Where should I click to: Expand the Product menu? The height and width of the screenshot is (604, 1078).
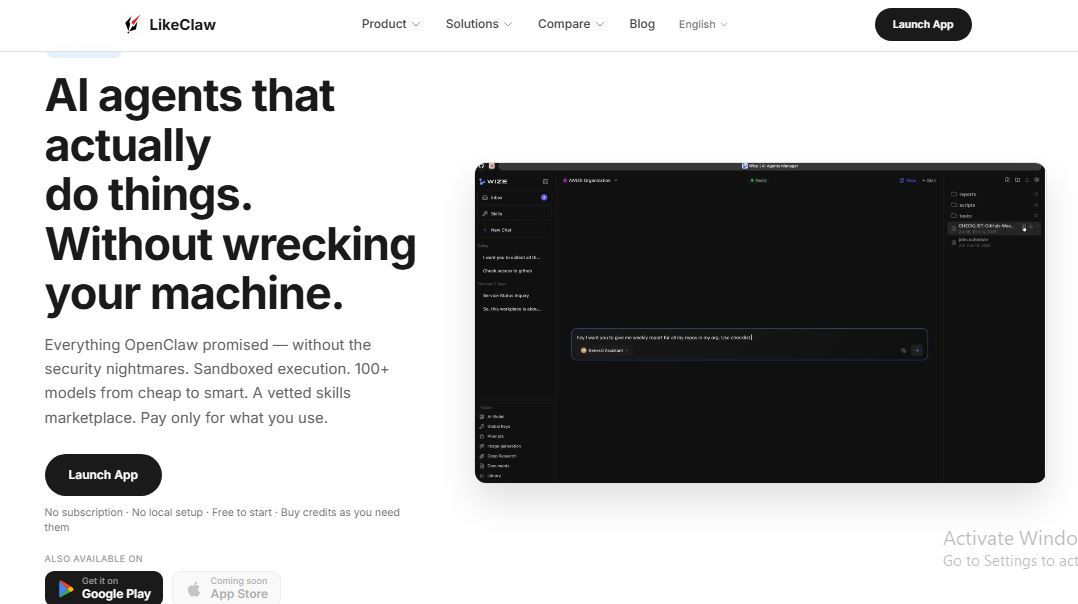390,24
